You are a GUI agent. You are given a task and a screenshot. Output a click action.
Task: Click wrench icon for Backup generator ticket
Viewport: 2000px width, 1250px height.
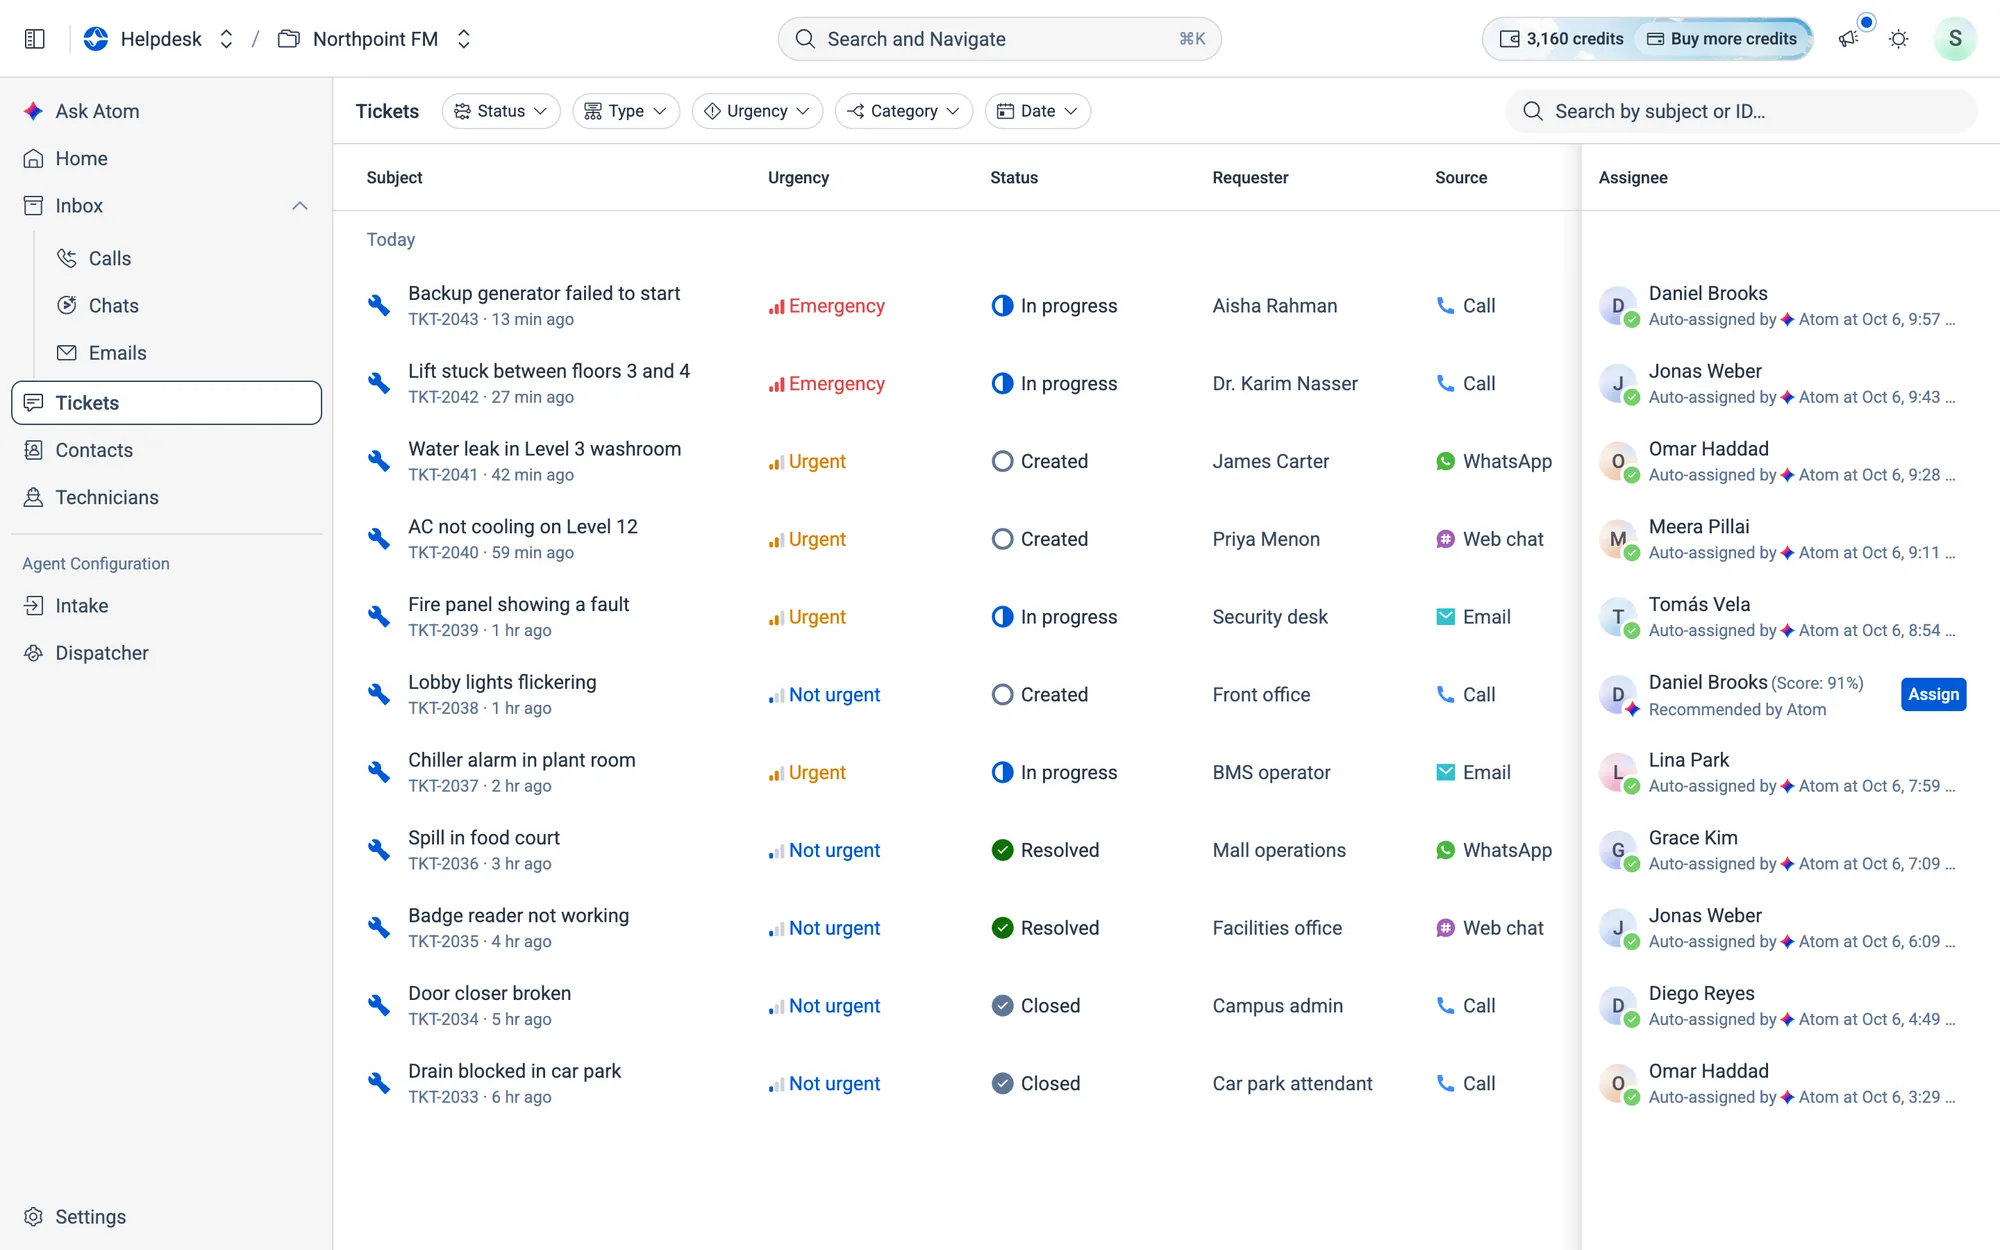378,305
